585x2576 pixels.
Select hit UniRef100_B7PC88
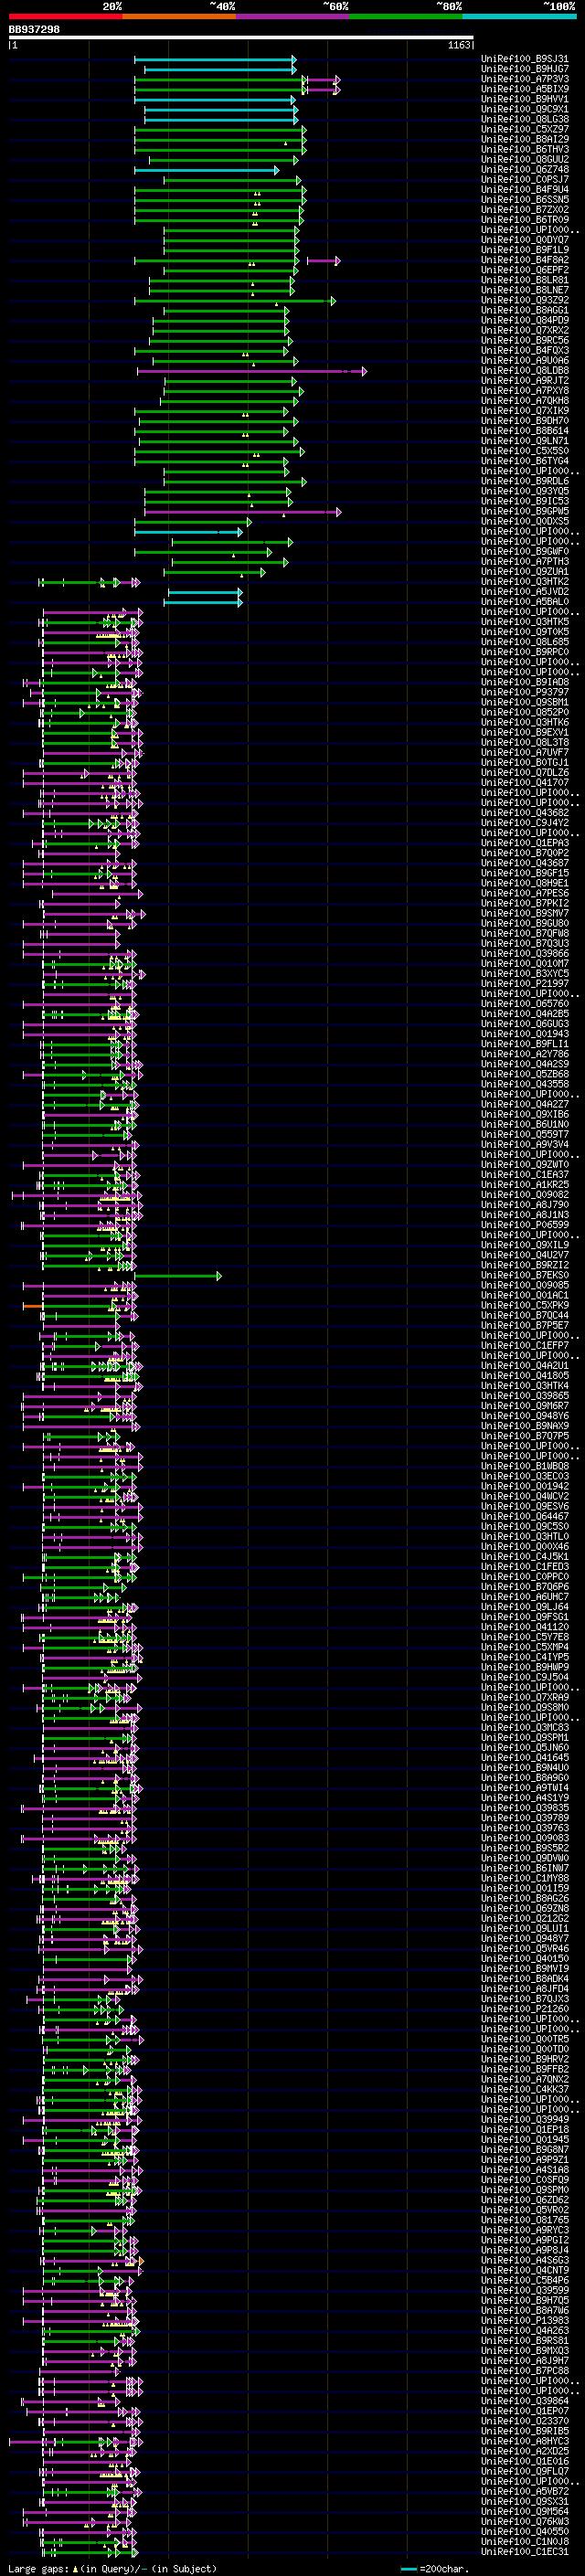[525, 2371]
